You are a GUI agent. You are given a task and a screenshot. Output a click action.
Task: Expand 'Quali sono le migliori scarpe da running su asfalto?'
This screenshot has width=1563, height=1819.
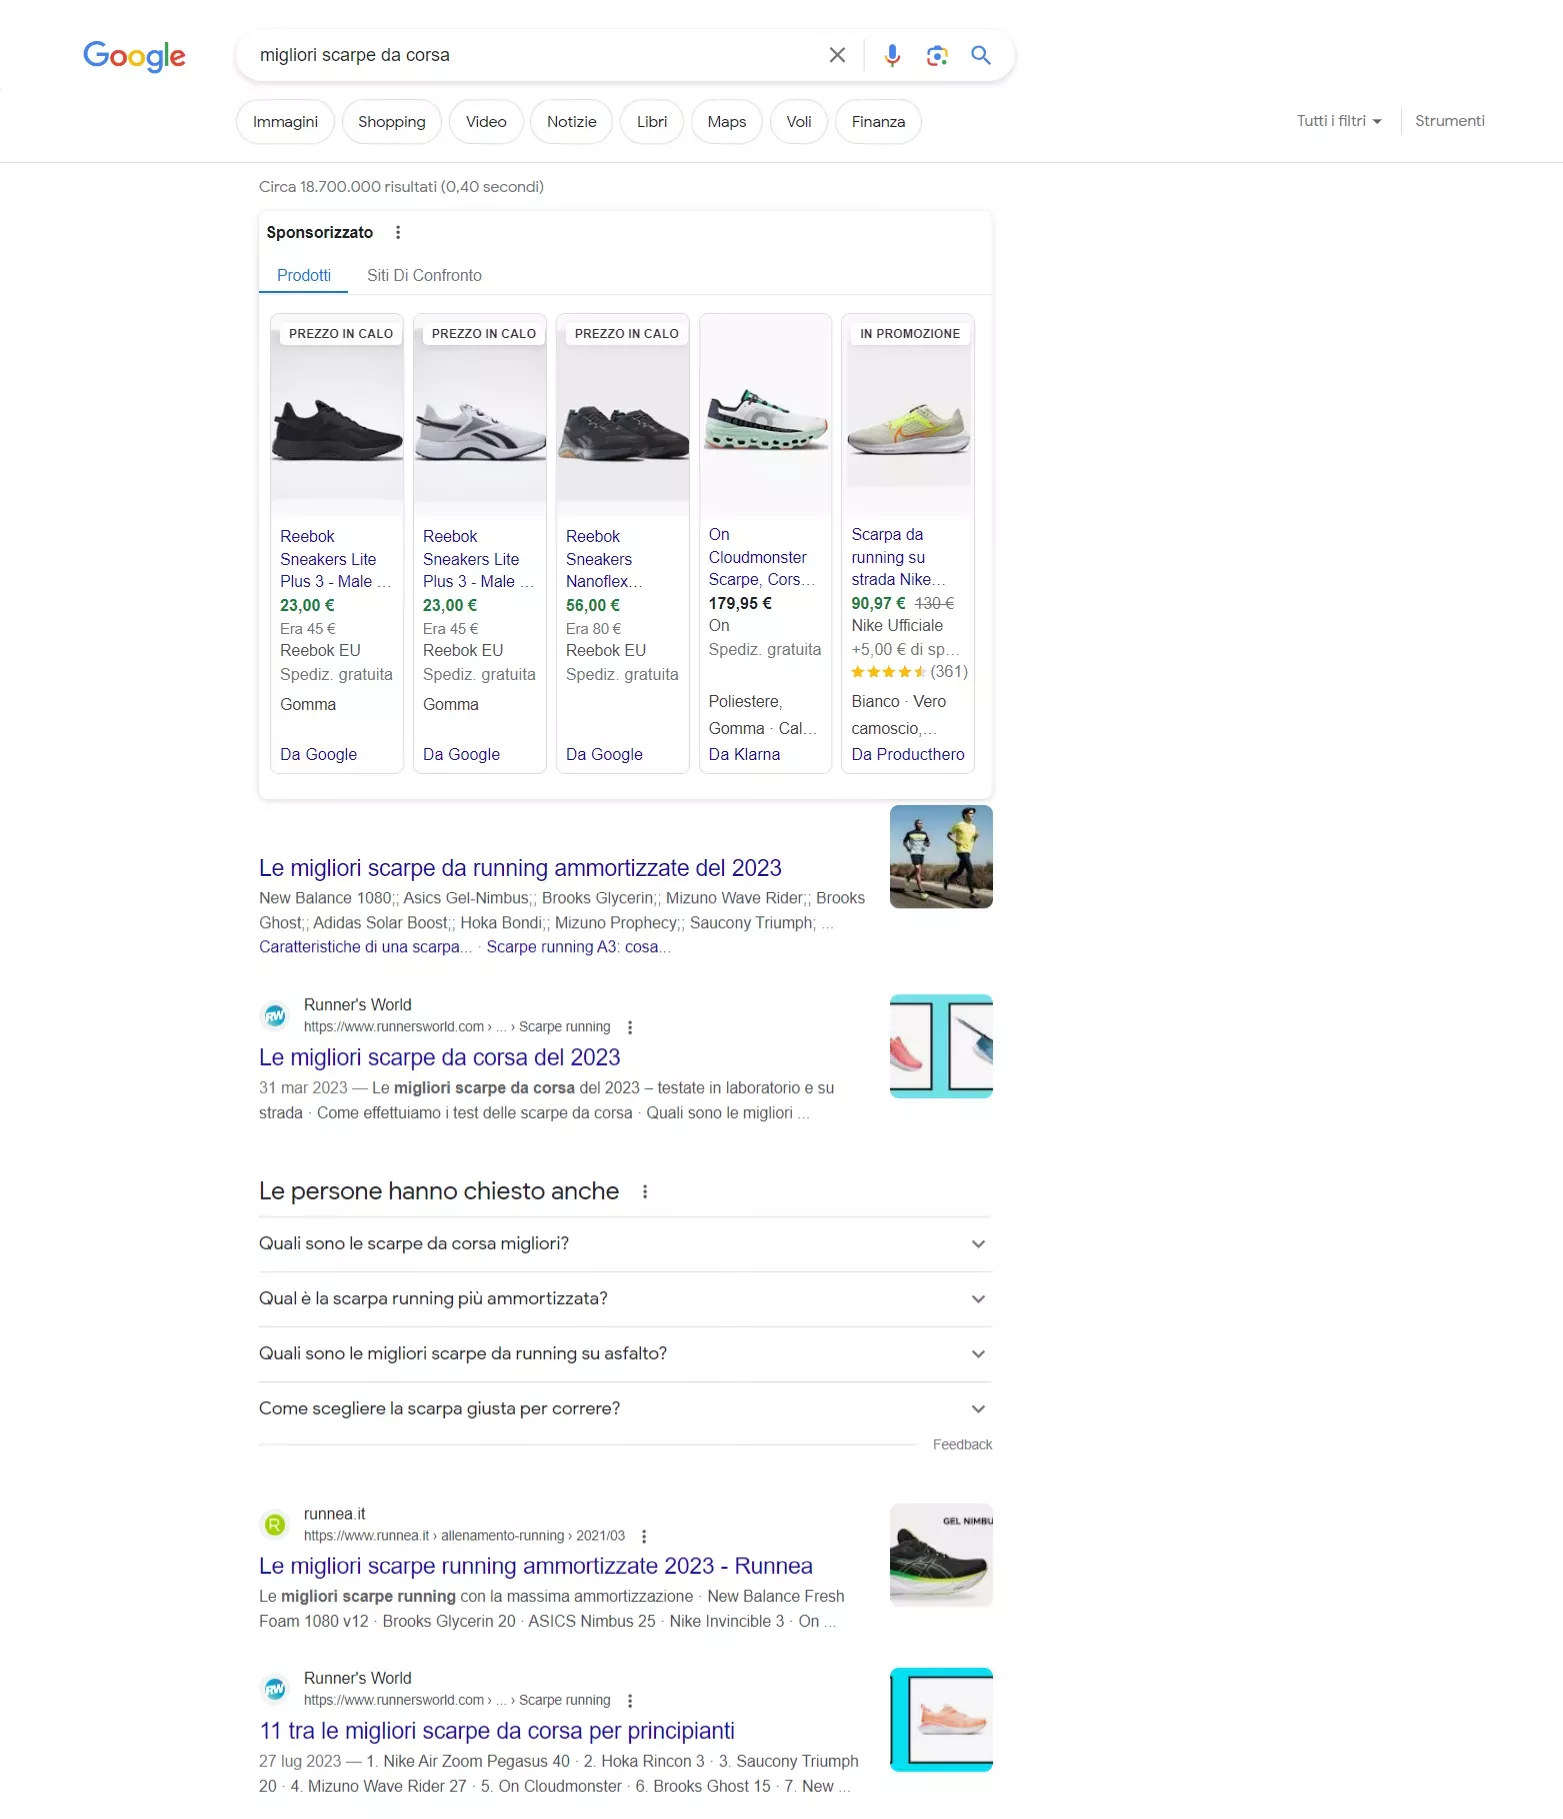click(x=625, y=1354)
